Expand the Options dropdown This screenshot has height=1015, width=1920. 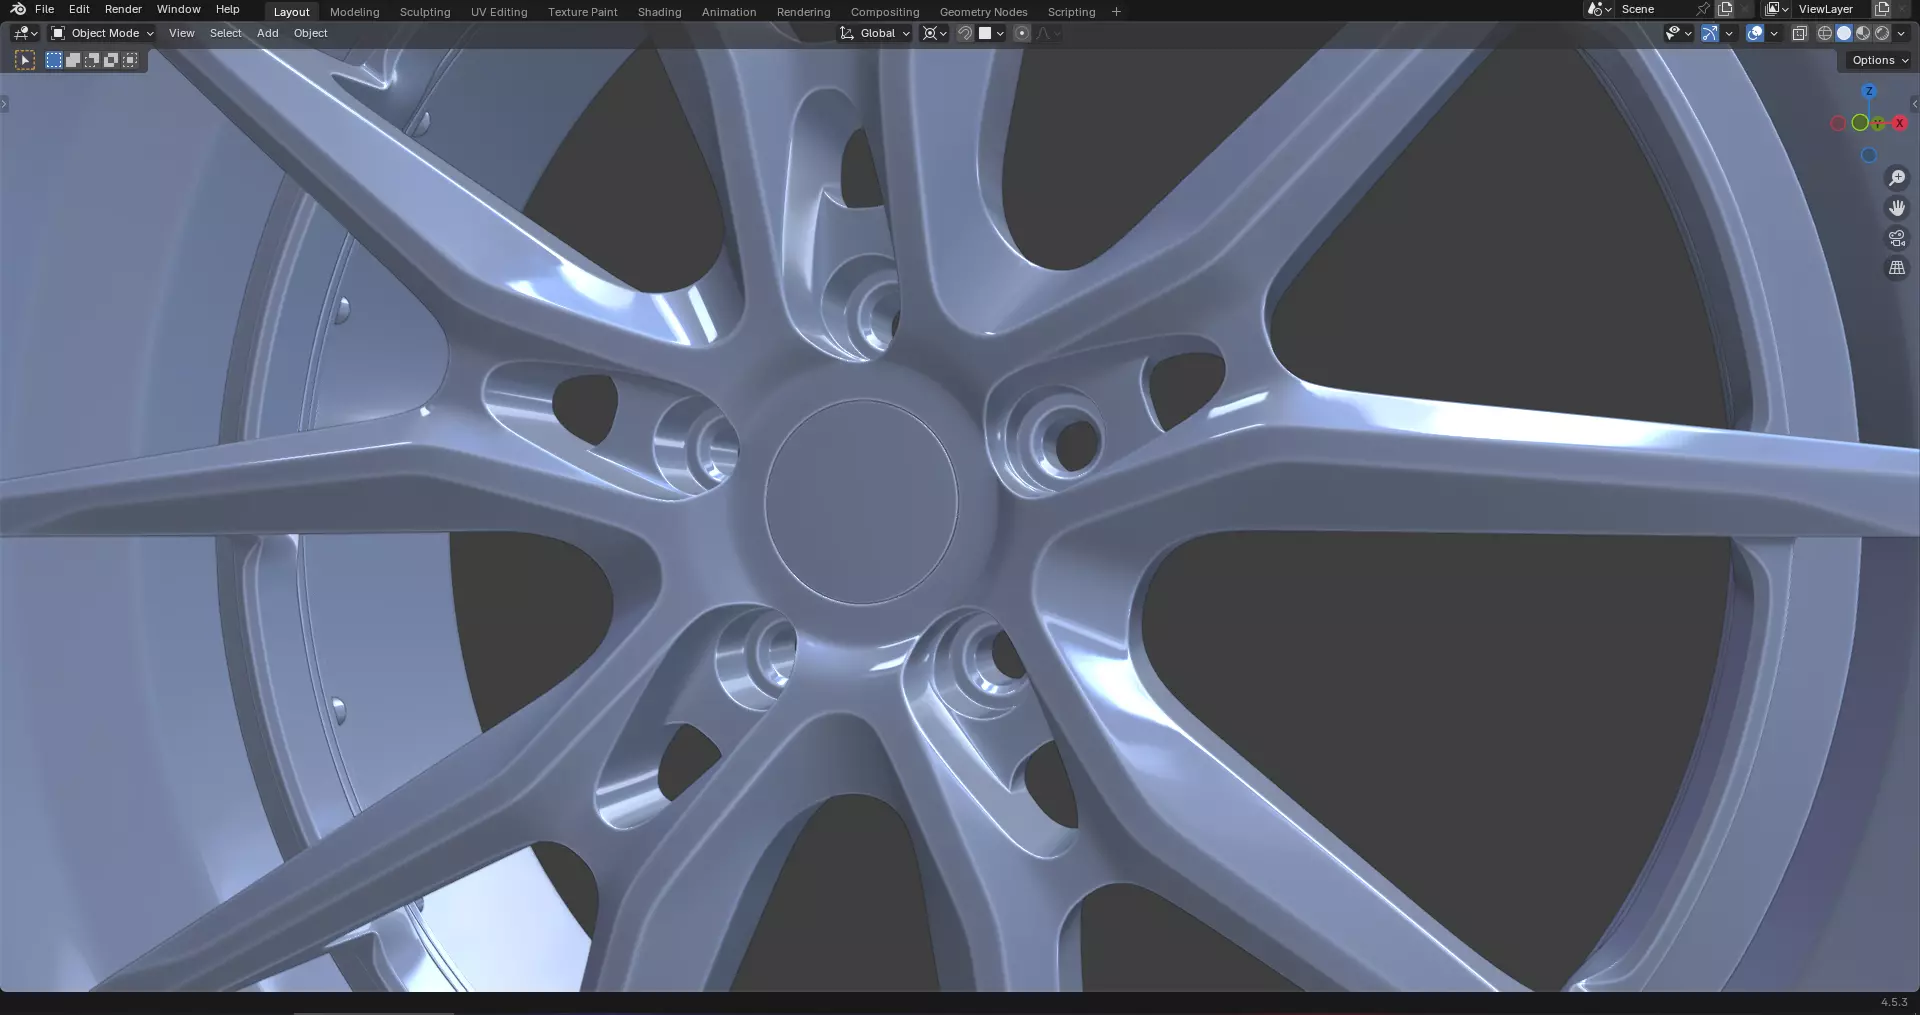click(1880, 60)
